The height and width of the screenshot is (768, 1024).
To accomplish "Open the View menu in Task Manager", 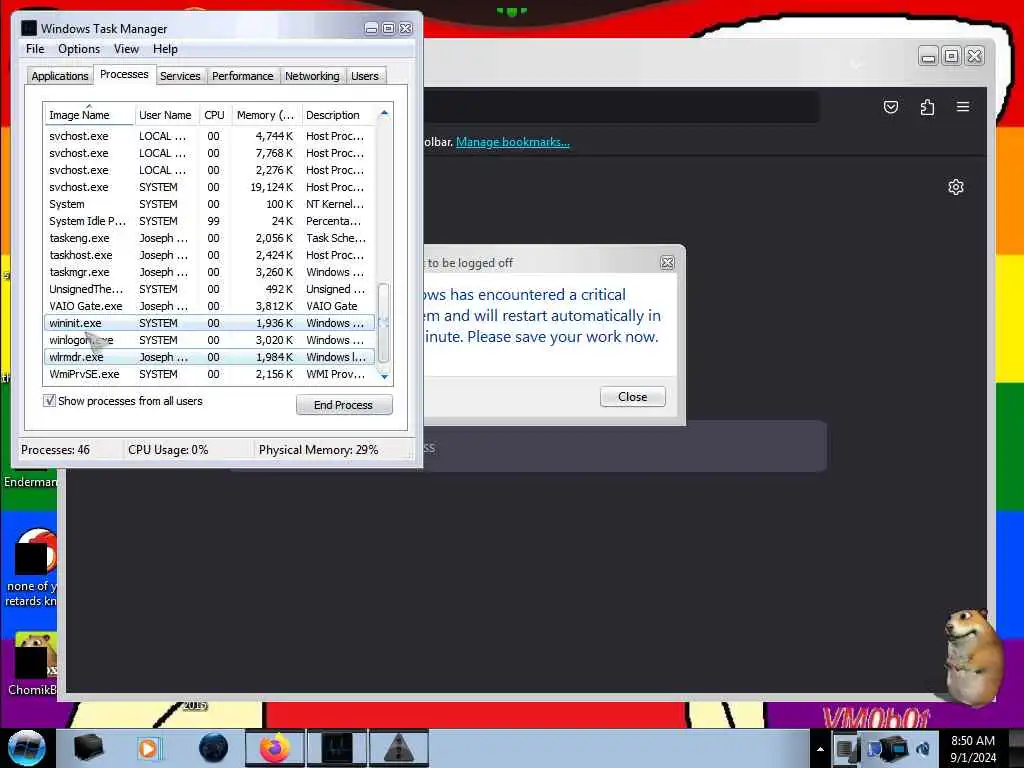I will [126, 49].
